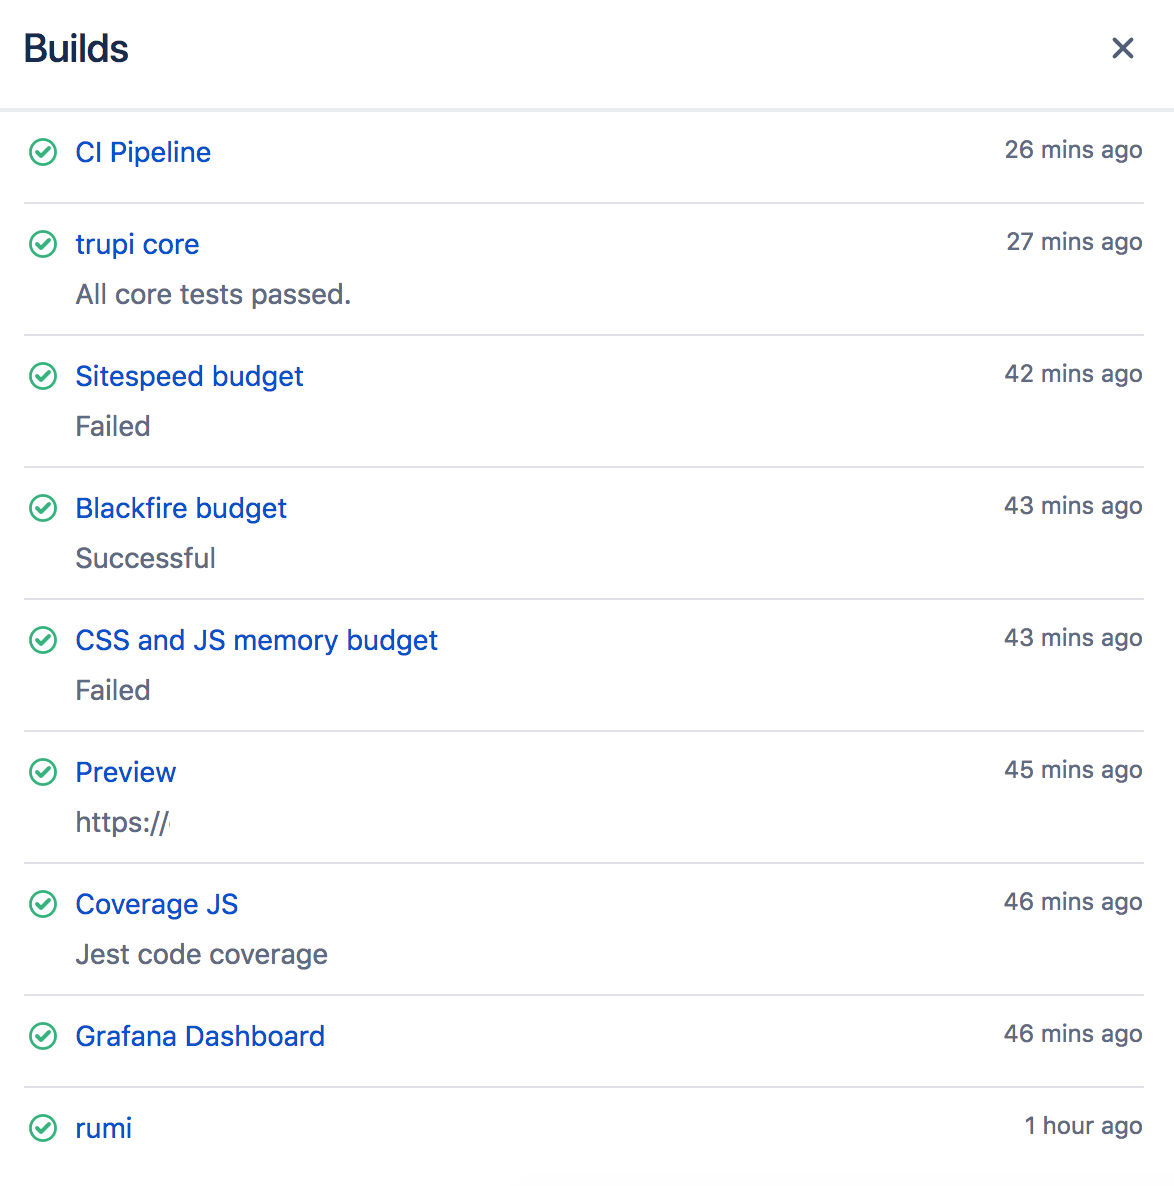The width and height of the screenshot is (1174, 1186).
Task: Select the green check icon beside Preview
Action: pyautogui.click(x=43, y=772)
